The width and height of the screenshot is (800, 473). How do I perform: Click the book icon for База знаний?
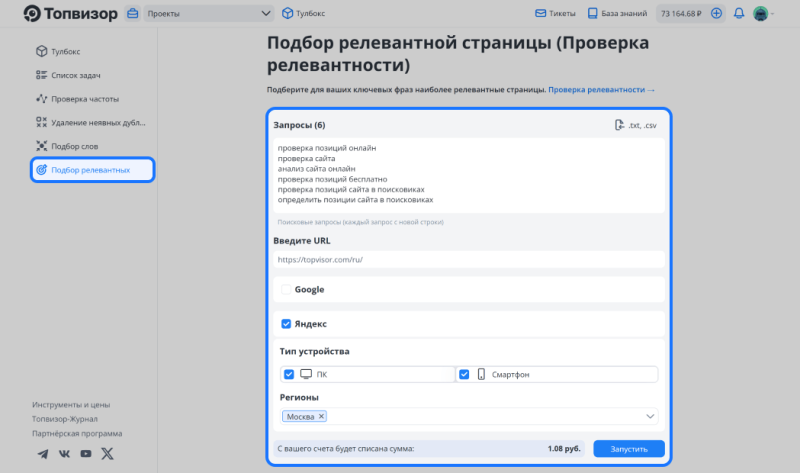(592, 13)
